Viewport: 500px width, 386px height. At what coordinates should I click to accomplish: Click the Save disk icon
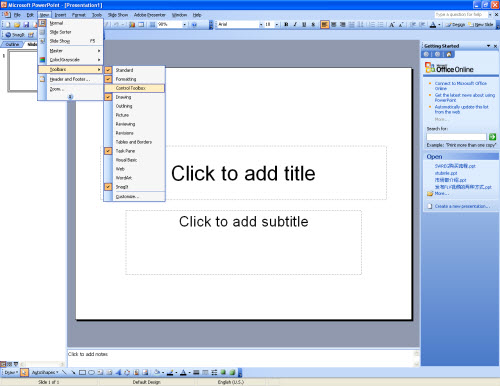tap(26, 25)
